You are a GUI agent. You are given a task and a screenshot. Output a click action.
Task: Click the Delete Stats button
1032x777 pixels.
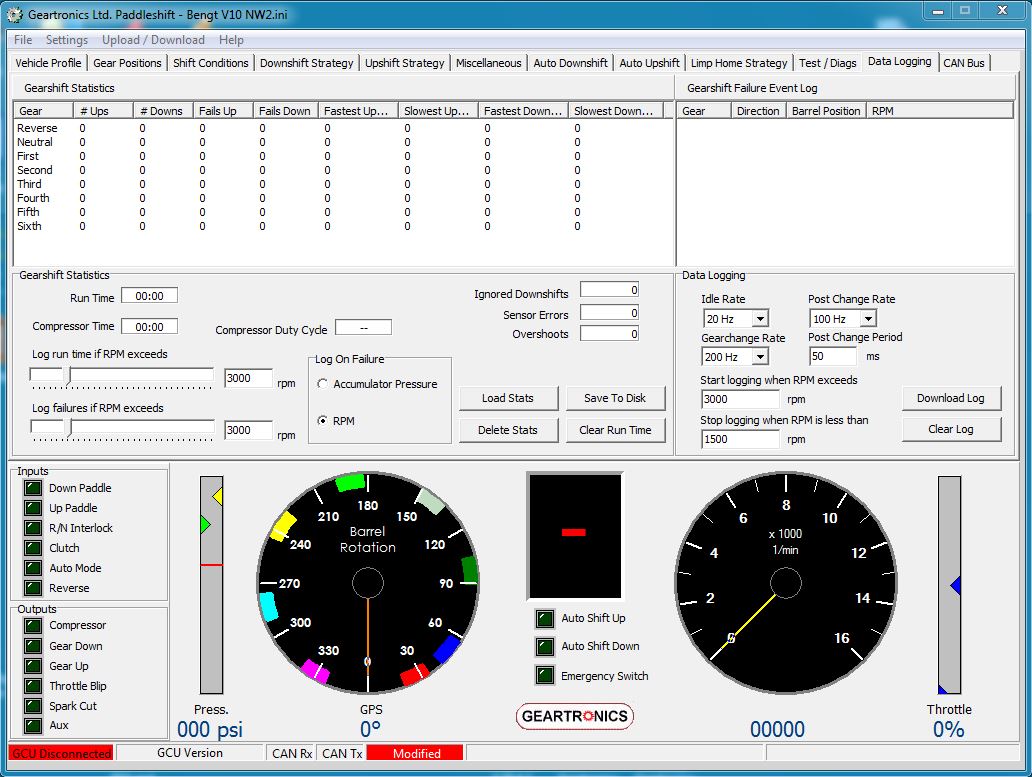point(507,430)
